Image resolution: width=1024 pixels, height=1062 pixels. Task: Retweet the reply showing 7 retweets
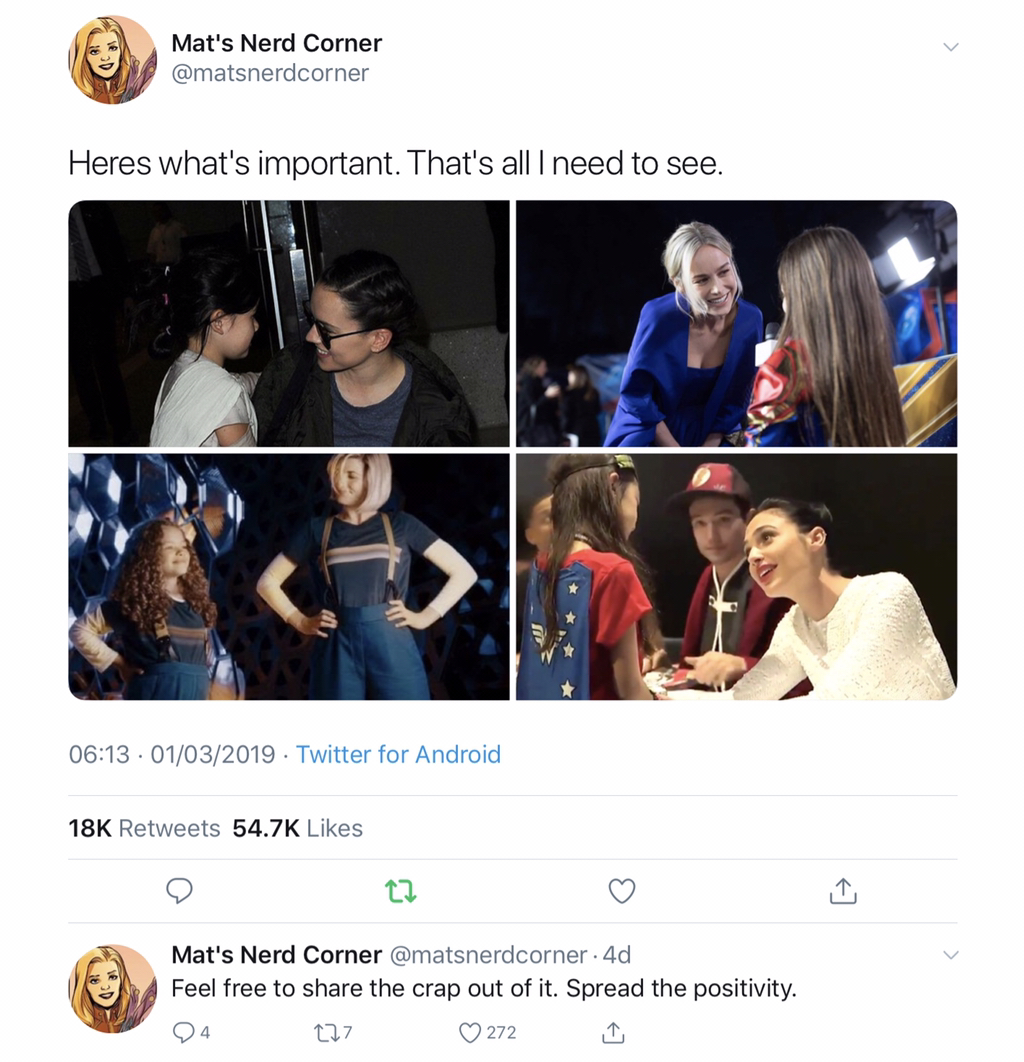pyautogui.click(x=333, y=1032)
